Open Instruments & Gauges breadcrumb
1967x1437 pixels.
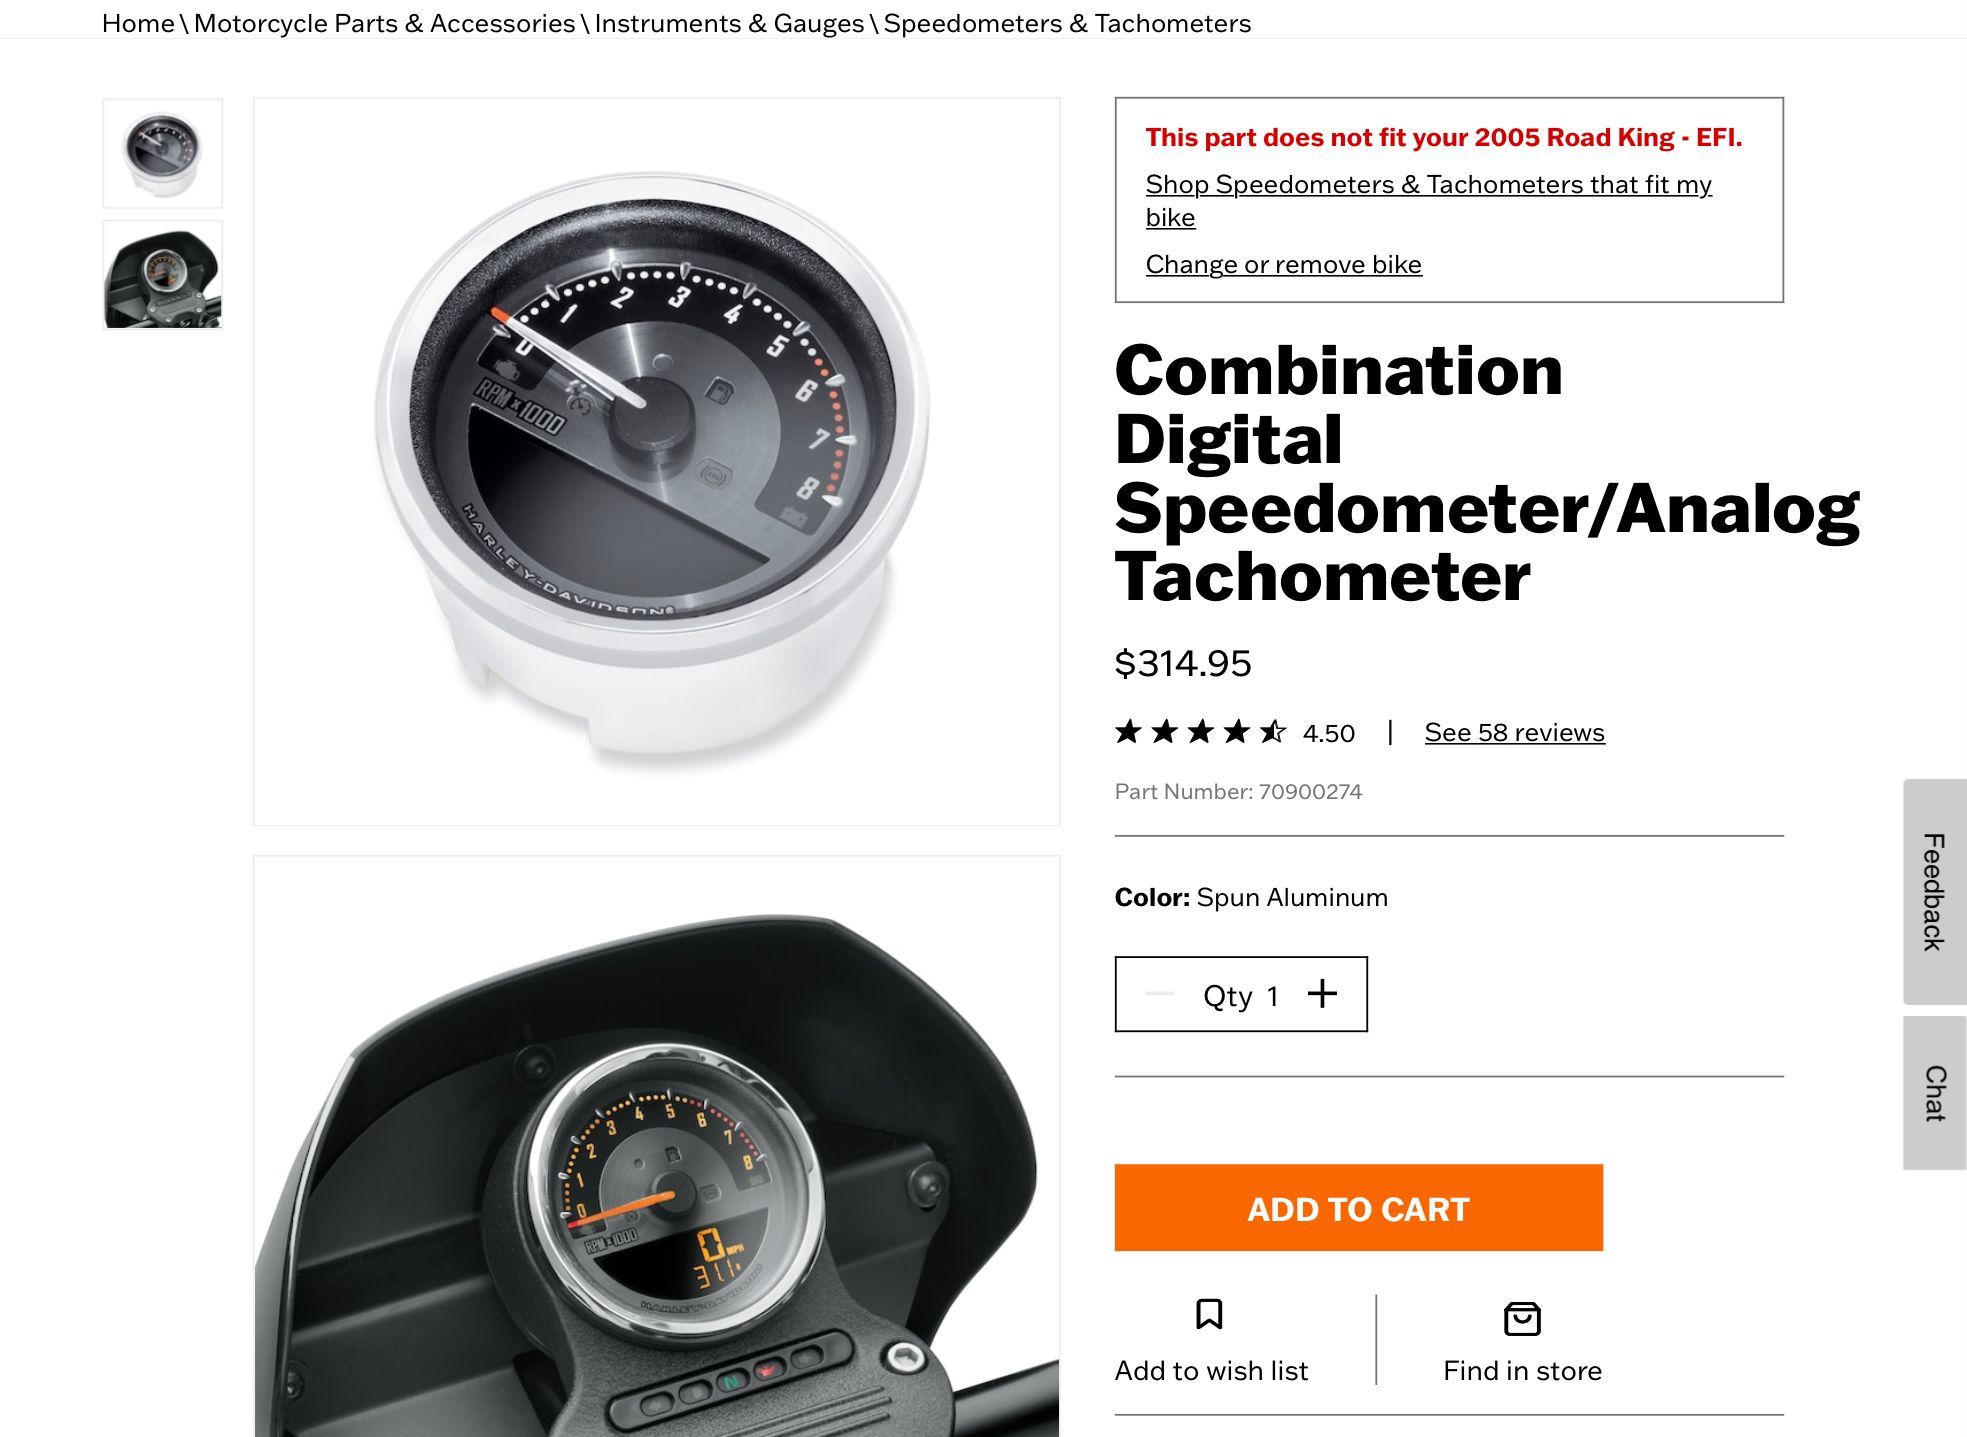tap(729, 23)
